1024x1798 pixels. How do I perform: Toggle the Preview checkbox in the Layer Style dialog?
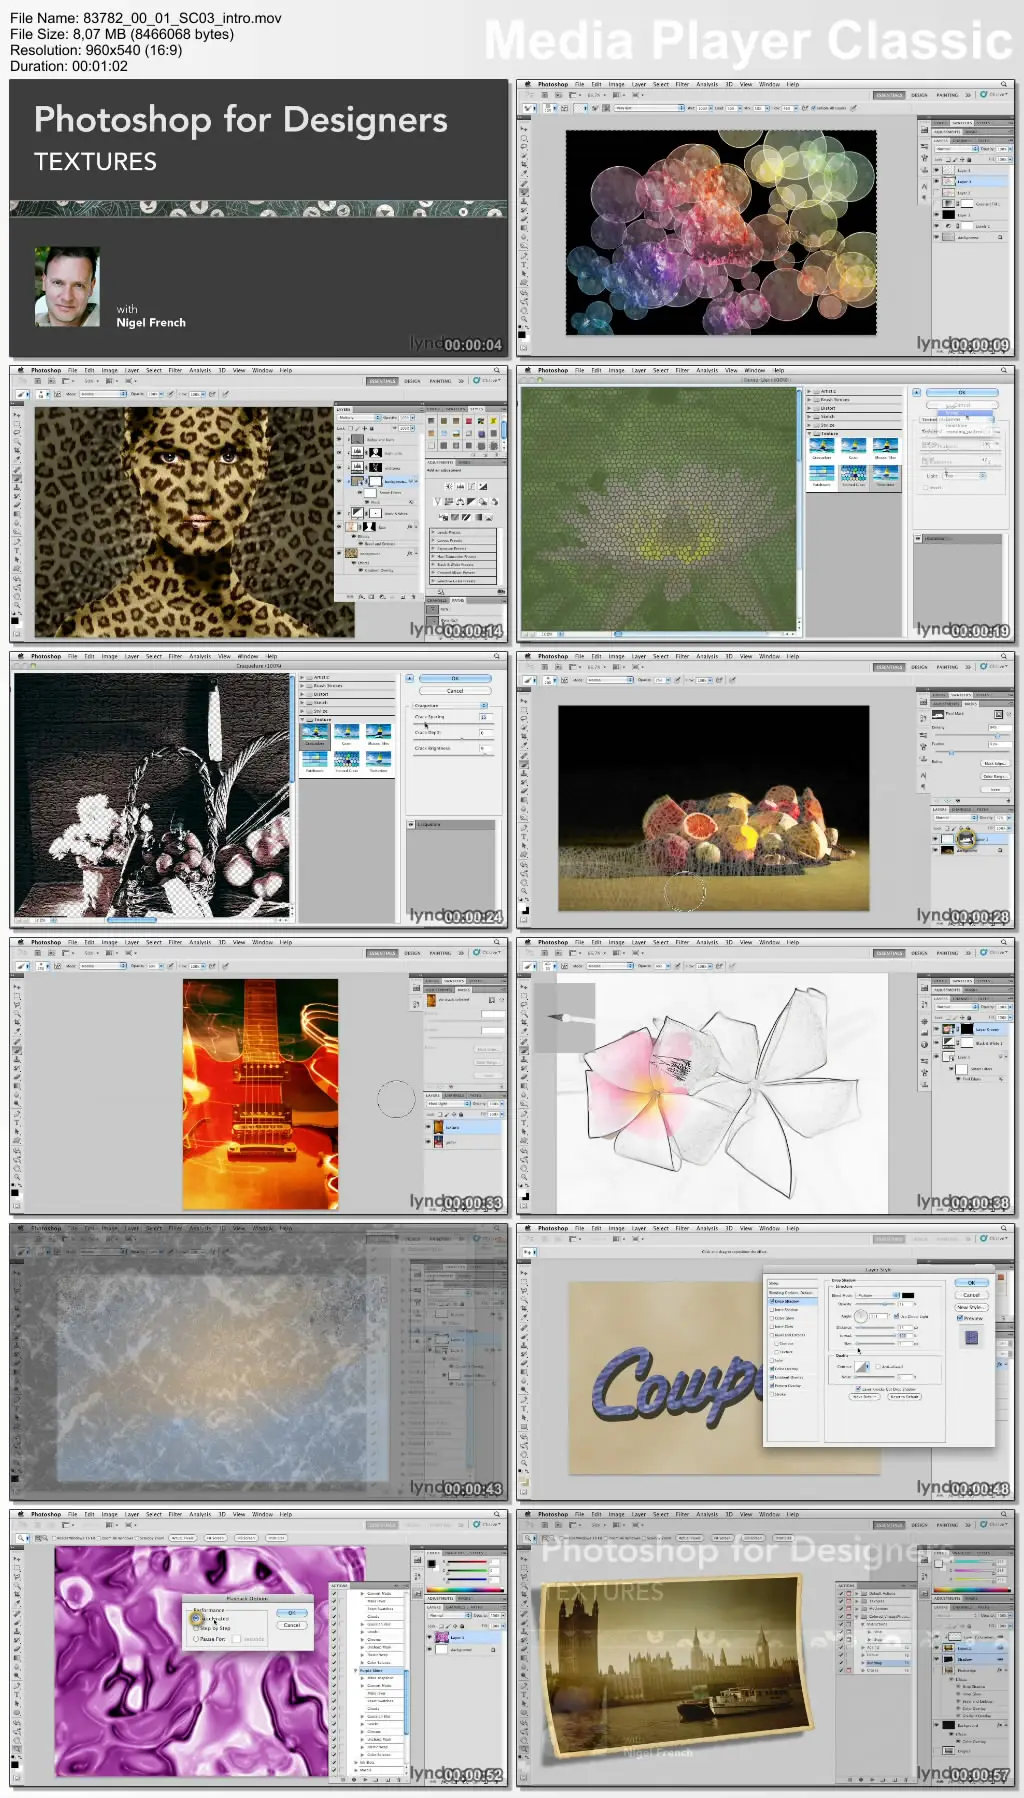tap(960, 1318)
